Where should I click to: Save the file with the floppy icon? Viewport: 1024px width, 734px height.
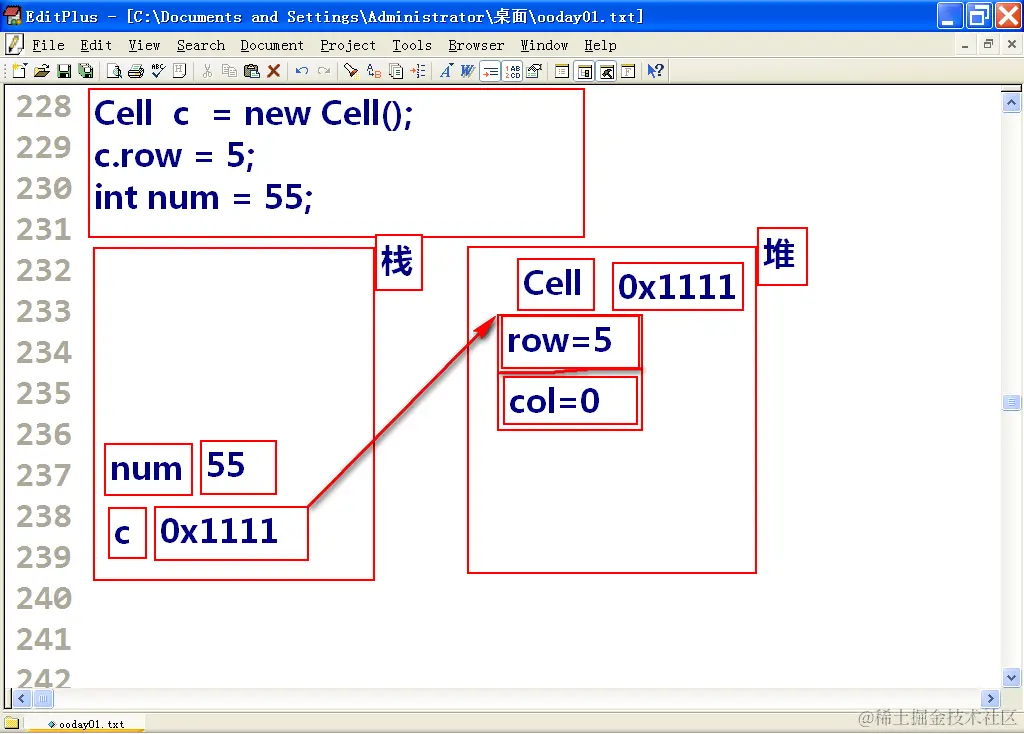click(64, 71)
